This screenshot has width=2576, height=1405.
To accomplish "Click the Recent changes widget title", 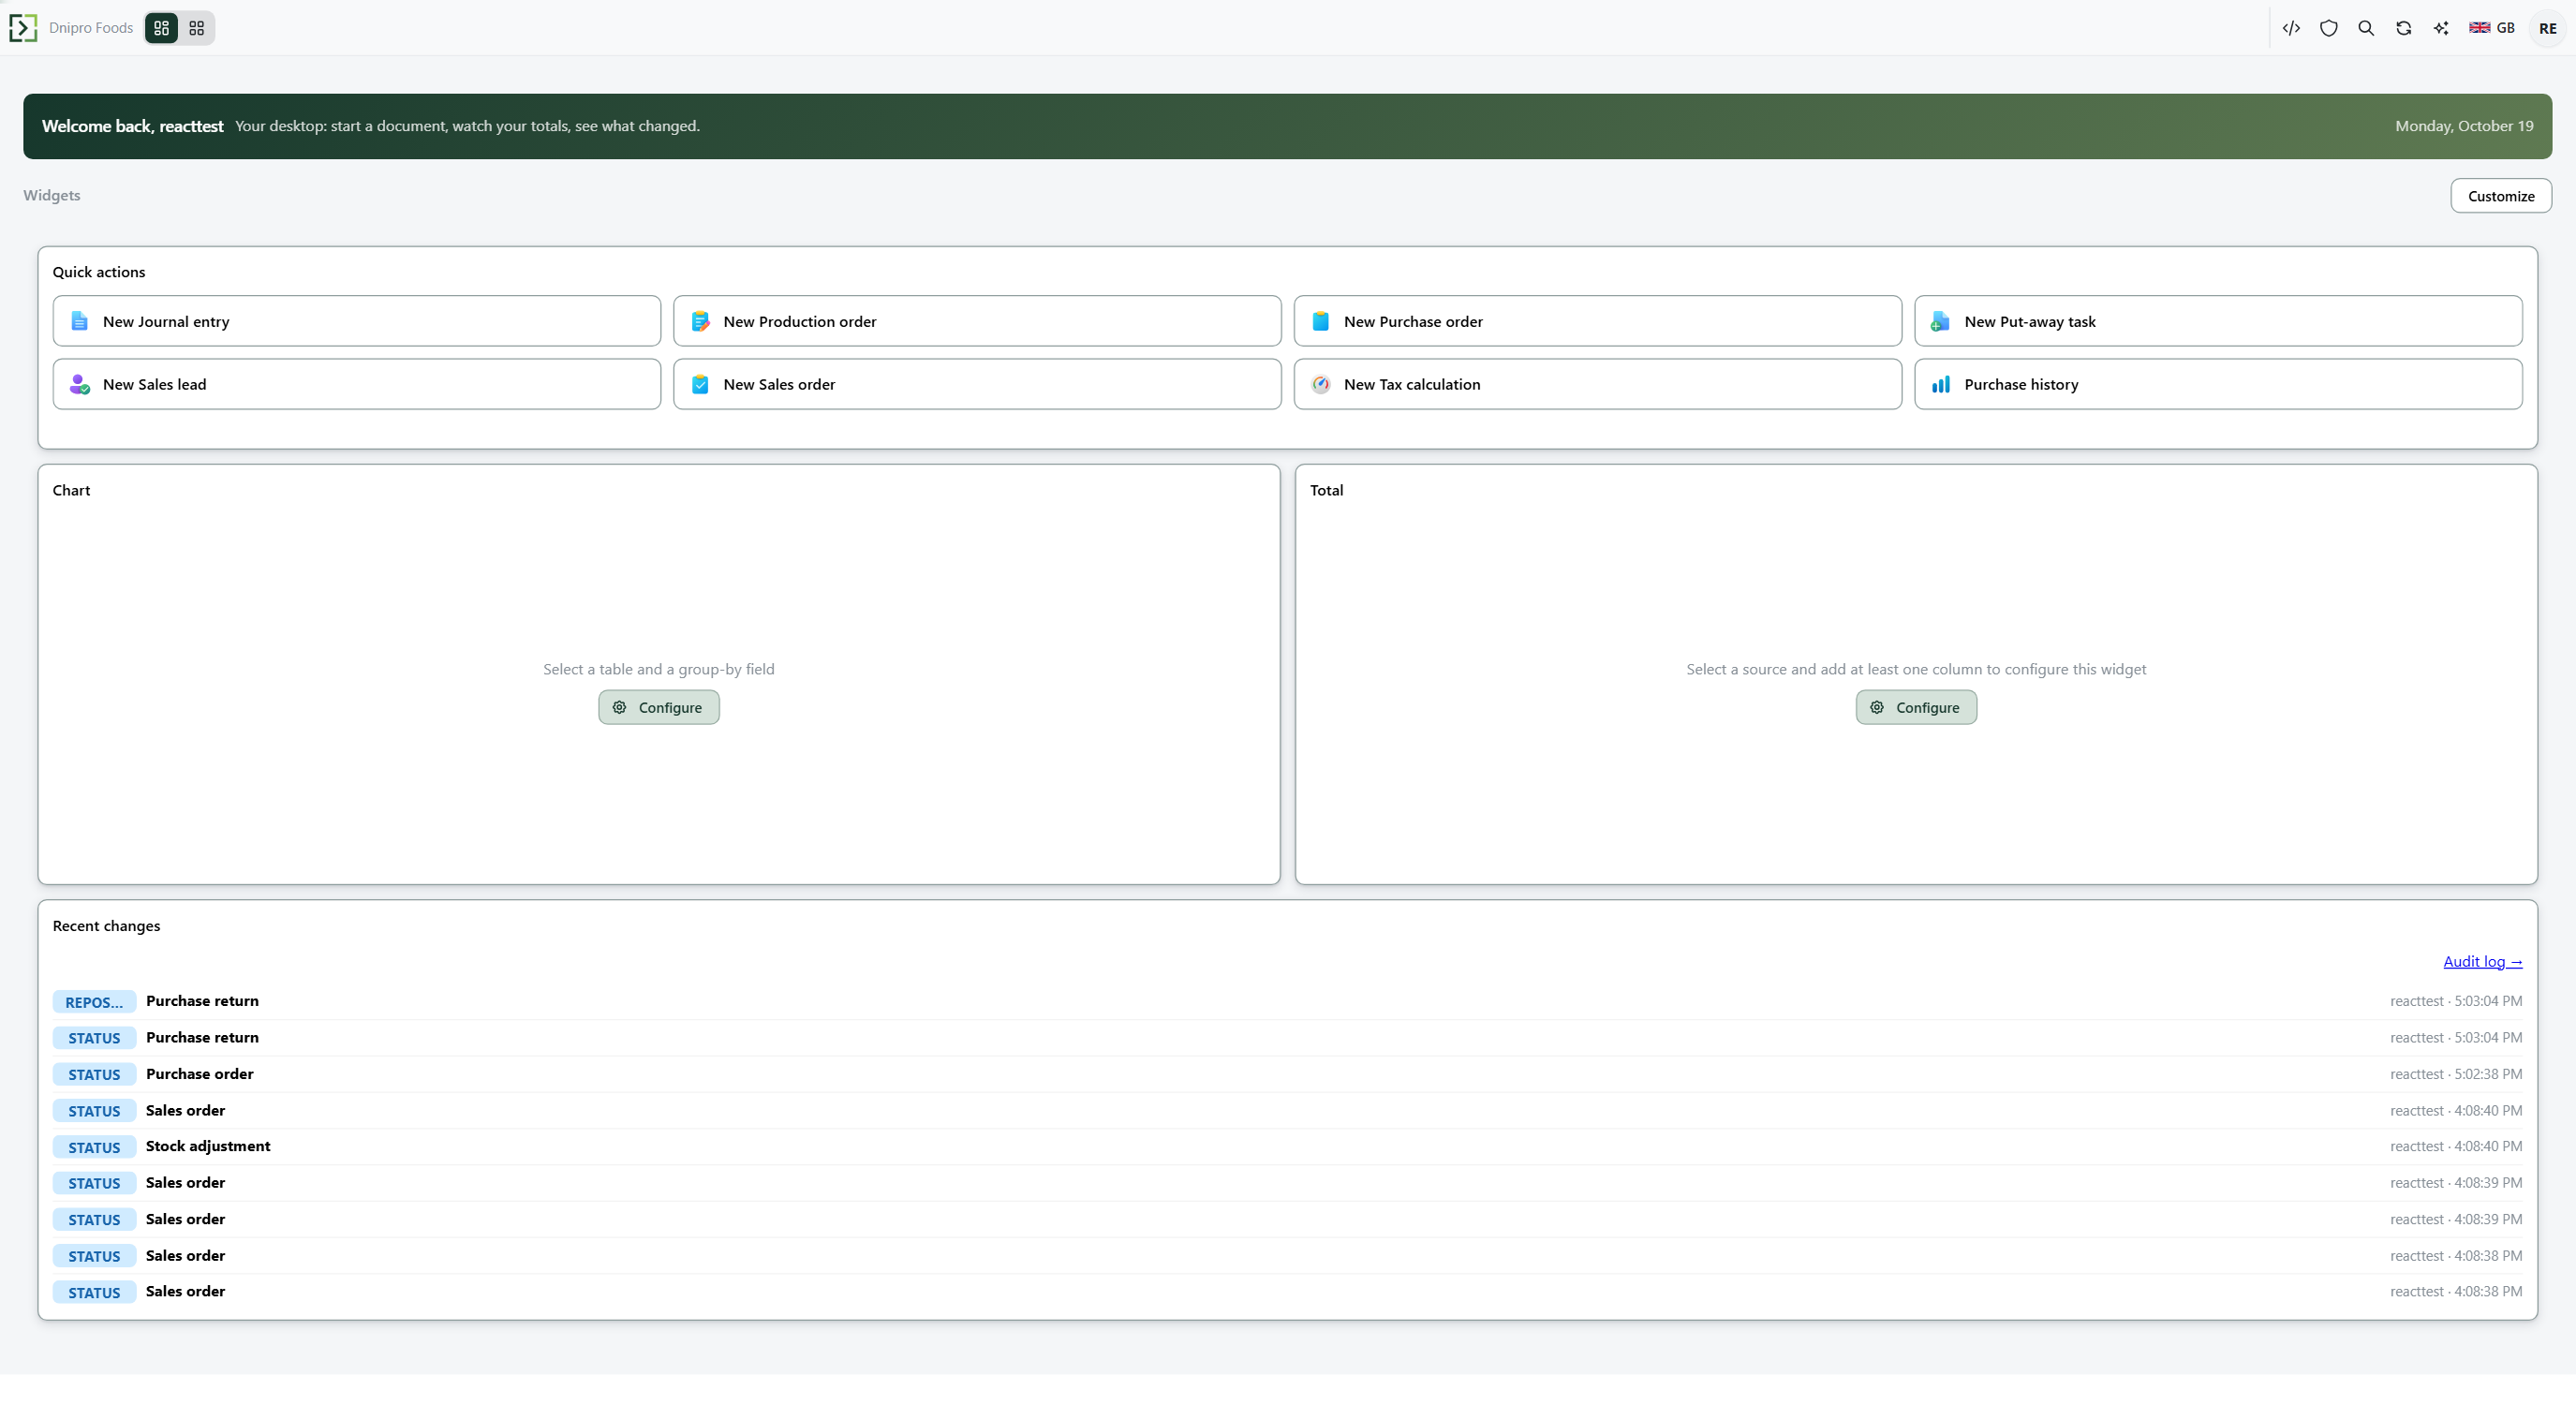I will tap(106, 926).
